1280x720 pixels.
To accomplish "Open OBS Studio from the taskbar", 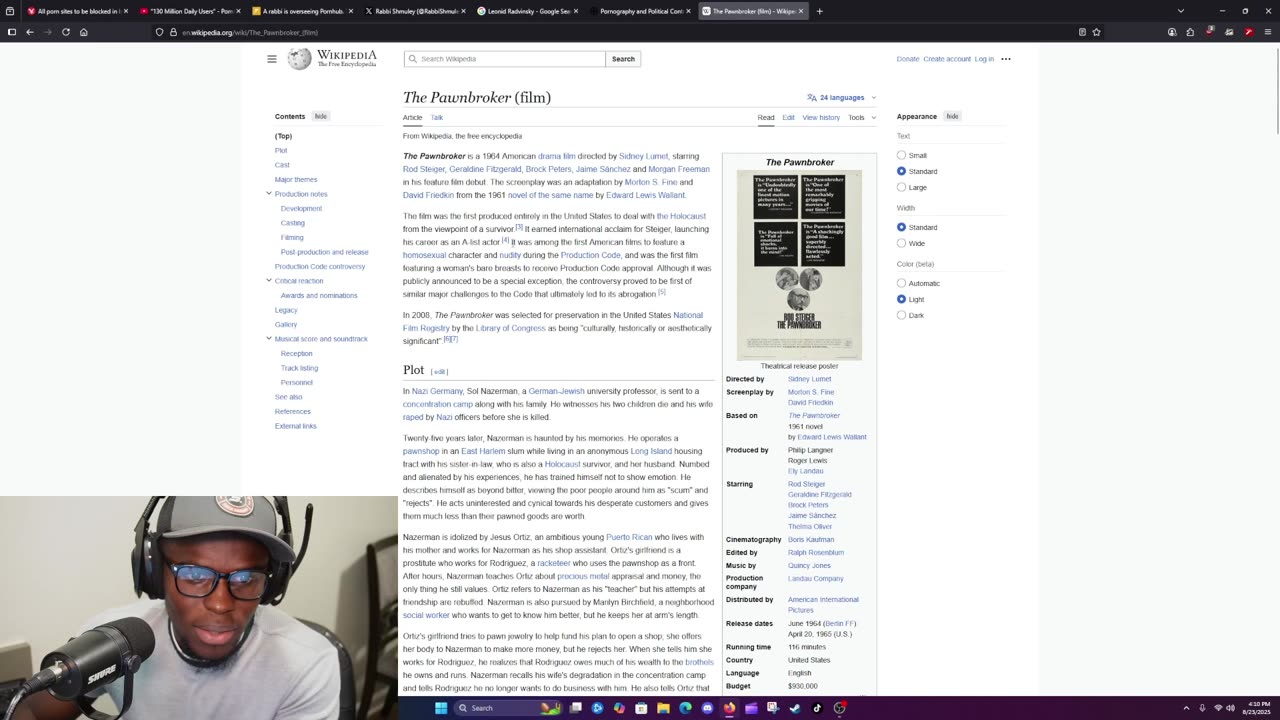I will (x=840, y=708).
